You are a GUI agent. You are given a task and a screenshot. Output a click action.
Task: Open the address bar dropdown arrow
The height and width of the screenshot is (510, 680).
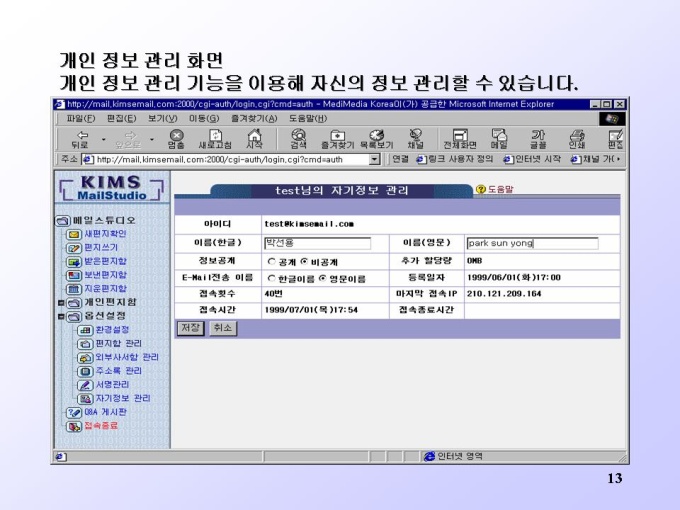pos(375,160)
